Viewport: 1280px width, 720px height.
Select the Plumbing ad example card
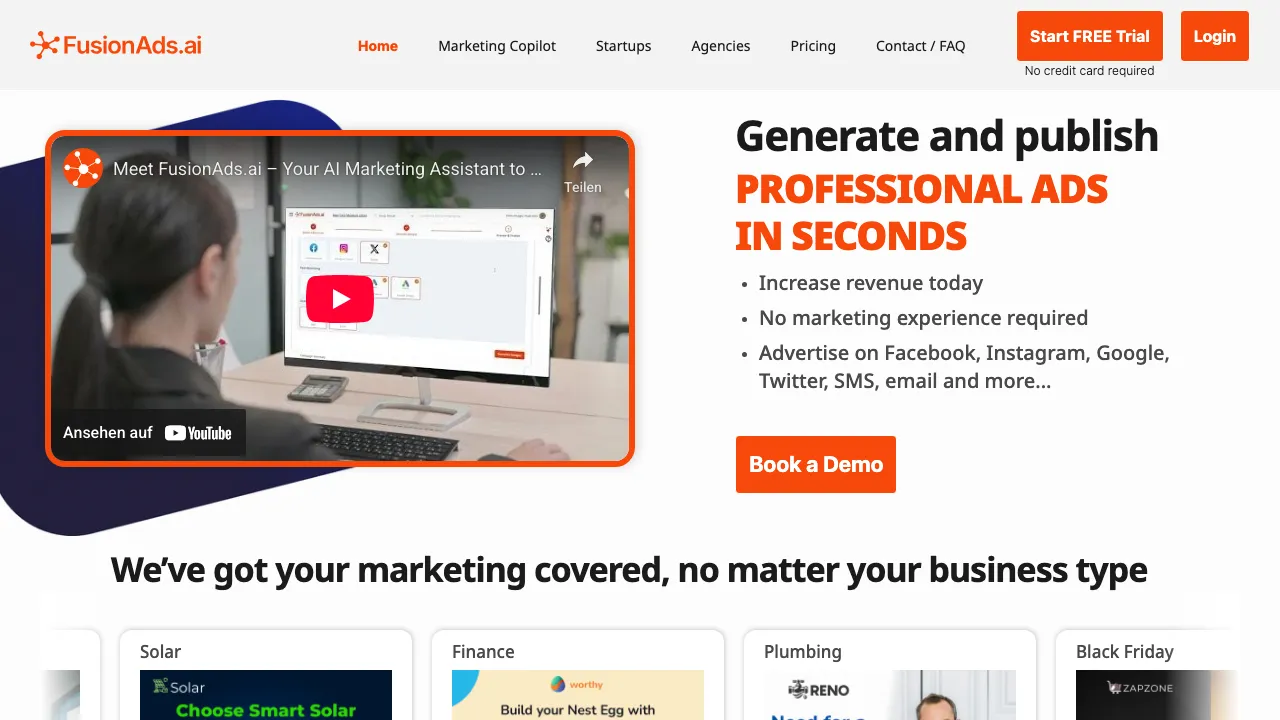tap(890, 675)
